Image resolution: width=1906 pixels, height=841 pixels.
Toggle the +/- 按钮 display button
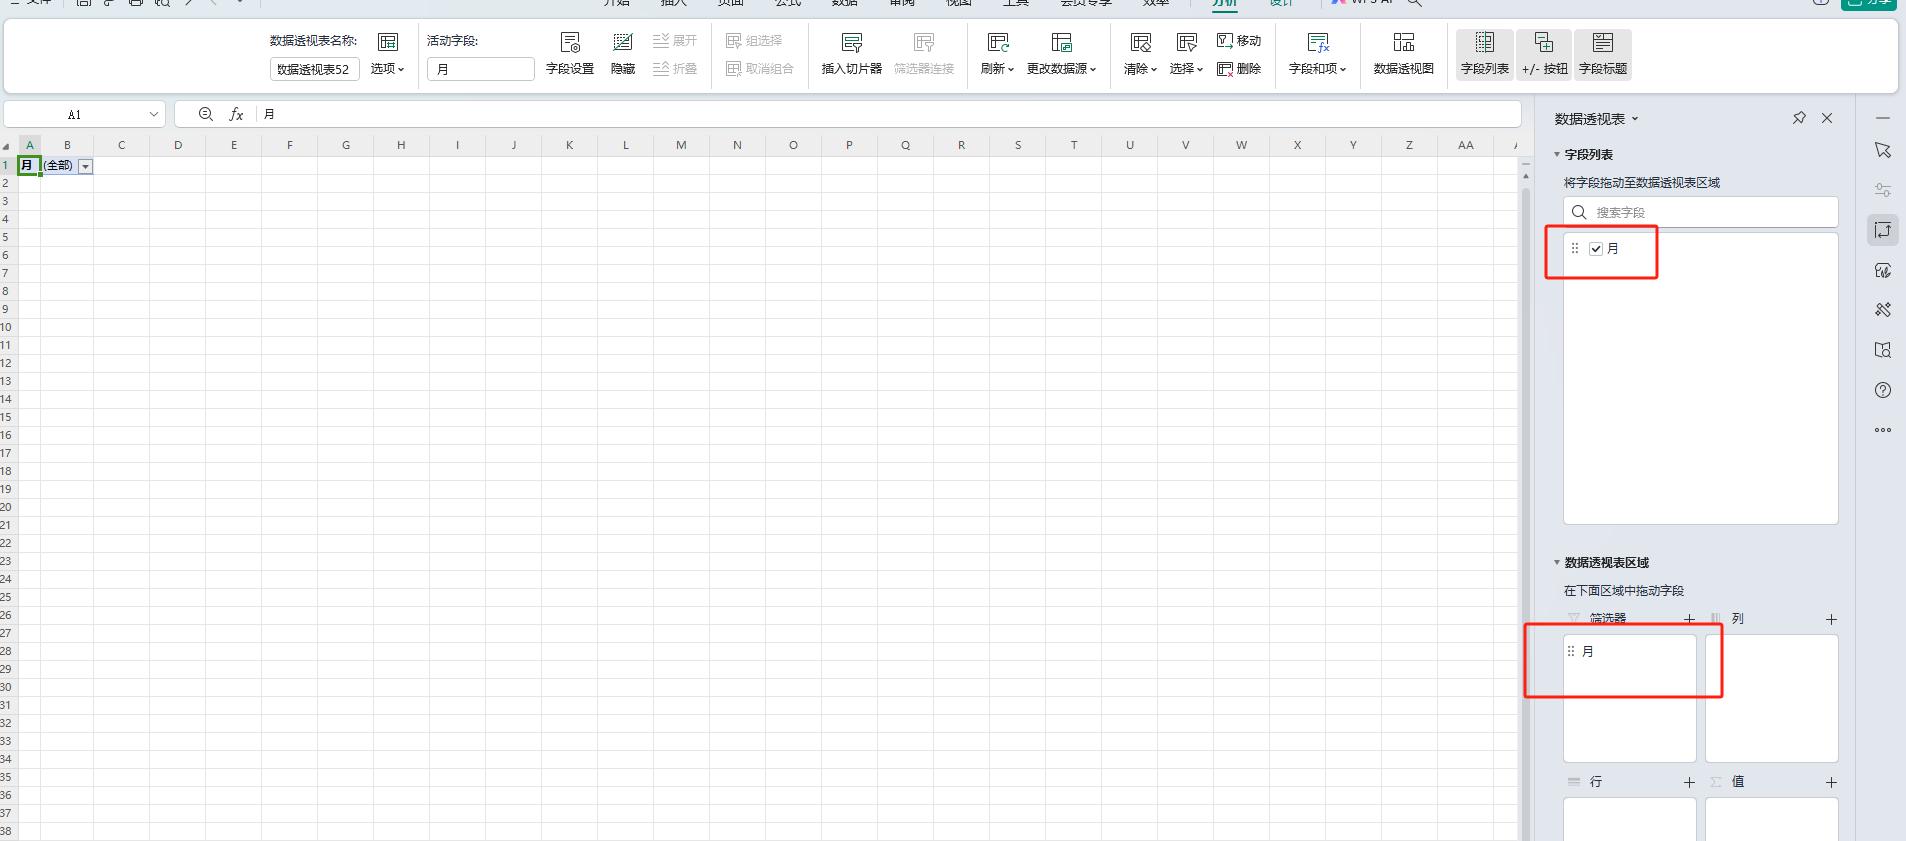click(x=1544, y=54)
